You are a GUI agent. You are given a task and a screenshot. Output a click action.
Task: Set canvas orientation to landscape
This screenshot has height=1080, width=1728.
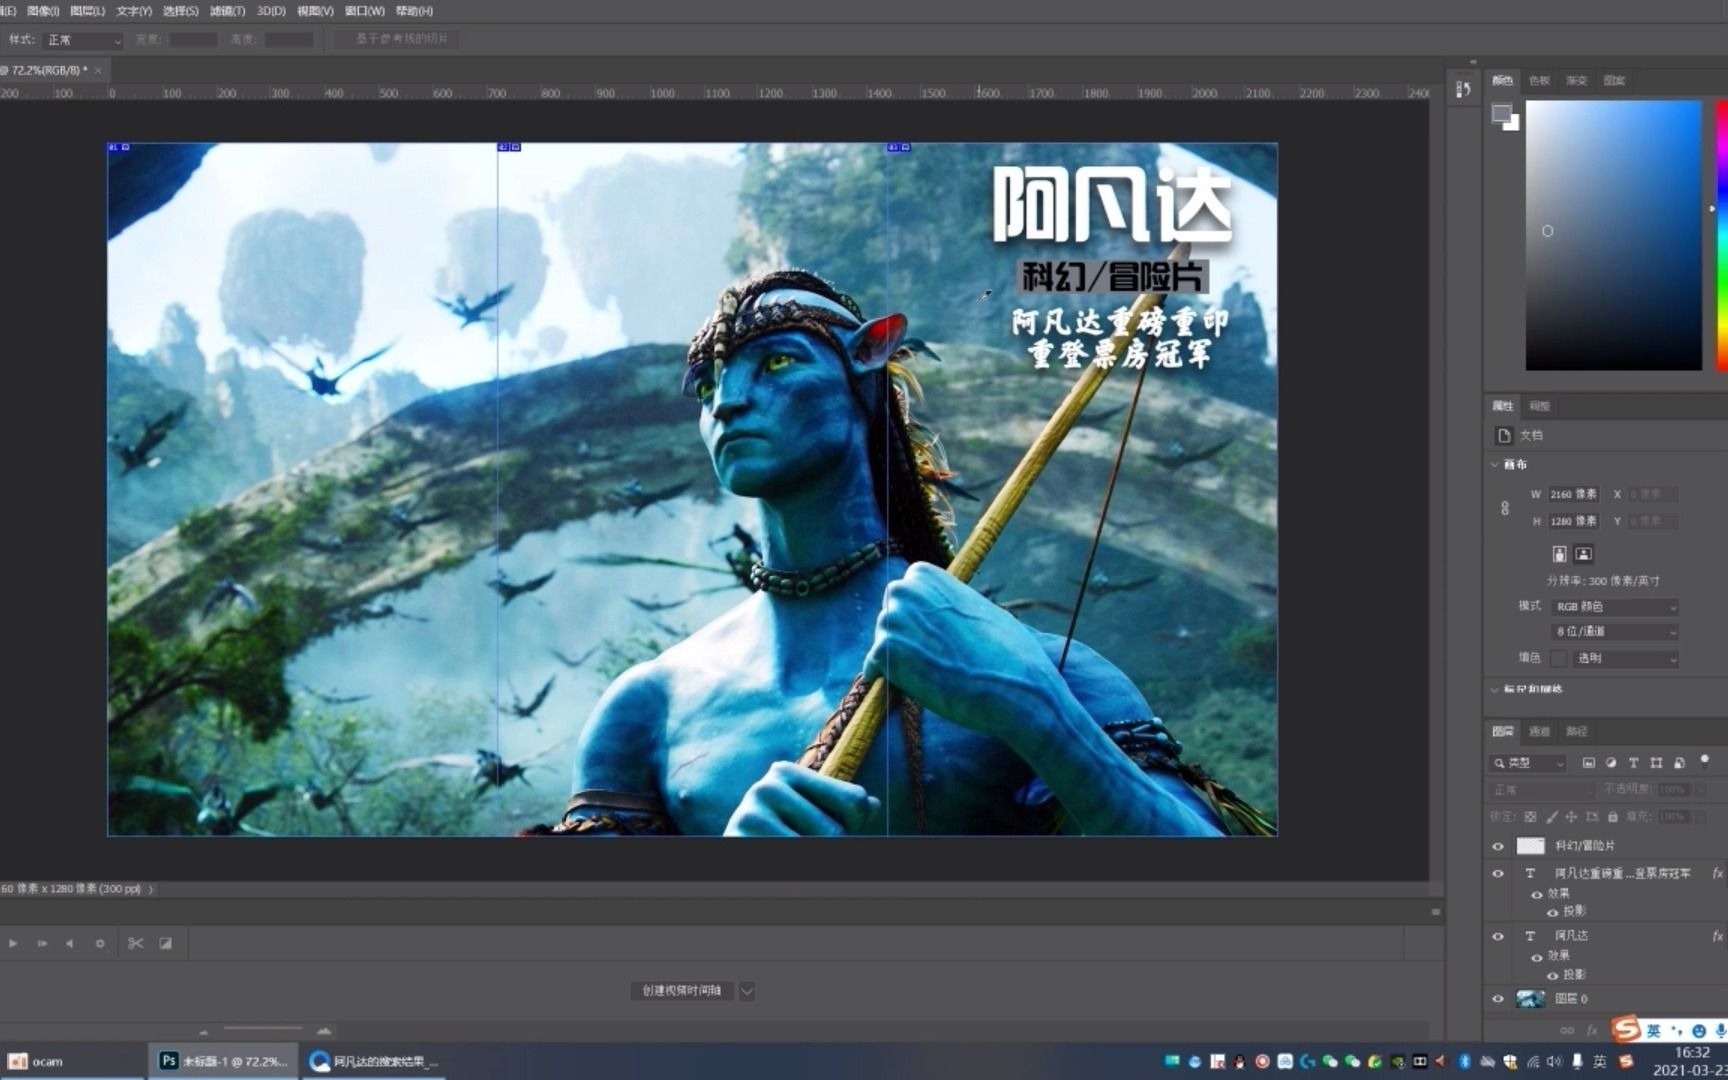1583,554
